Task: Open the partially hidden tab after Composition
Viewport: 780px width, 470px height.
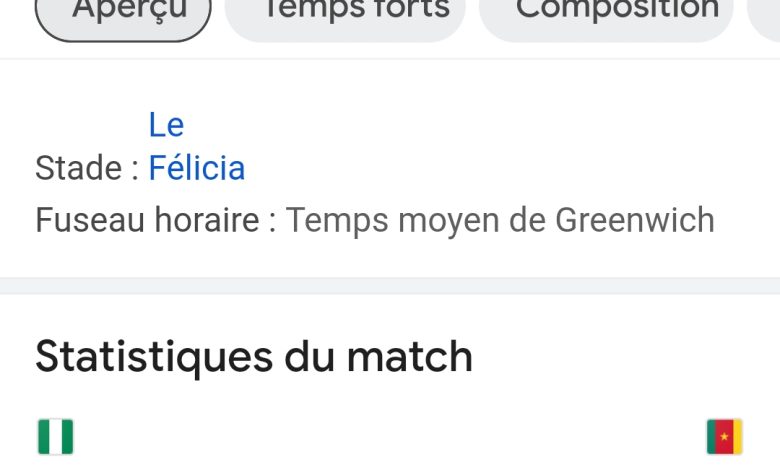Action: [764, 15]
